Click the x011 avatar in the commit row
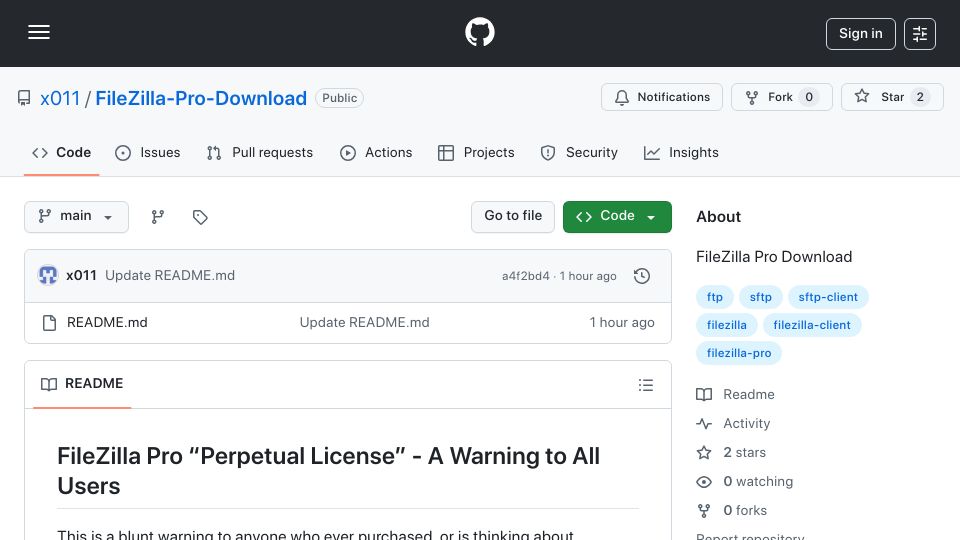960x540 pixels. click(x=48, y=276)
